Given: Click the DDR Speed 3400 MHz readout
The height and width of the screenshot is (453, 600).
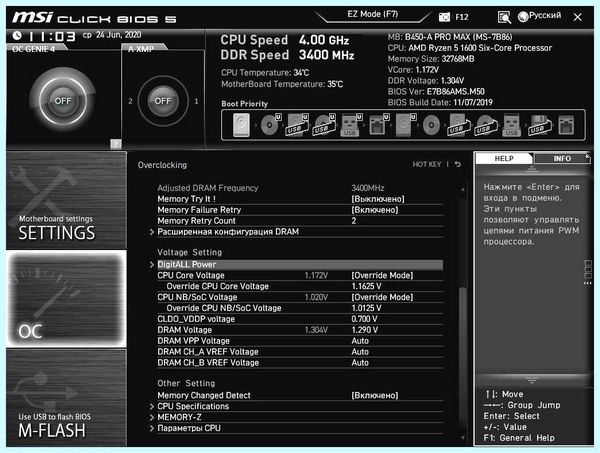Looking at the screenshot, I should pos(287,55).
